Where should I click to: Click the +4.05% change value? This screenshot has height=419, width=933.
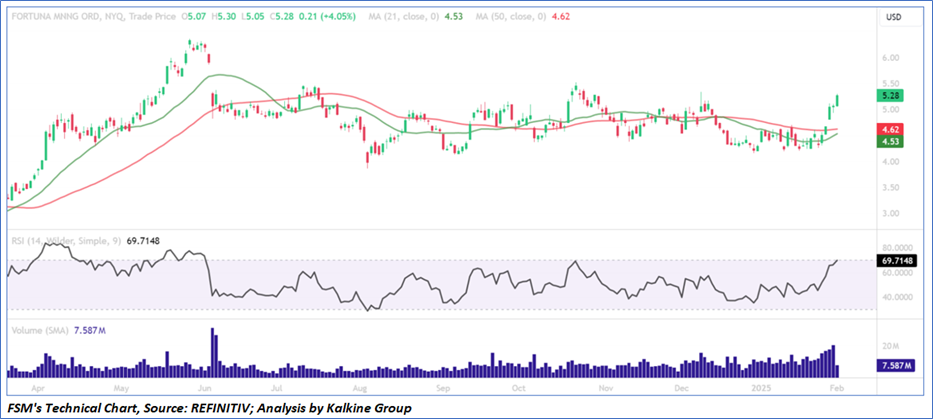339,17
